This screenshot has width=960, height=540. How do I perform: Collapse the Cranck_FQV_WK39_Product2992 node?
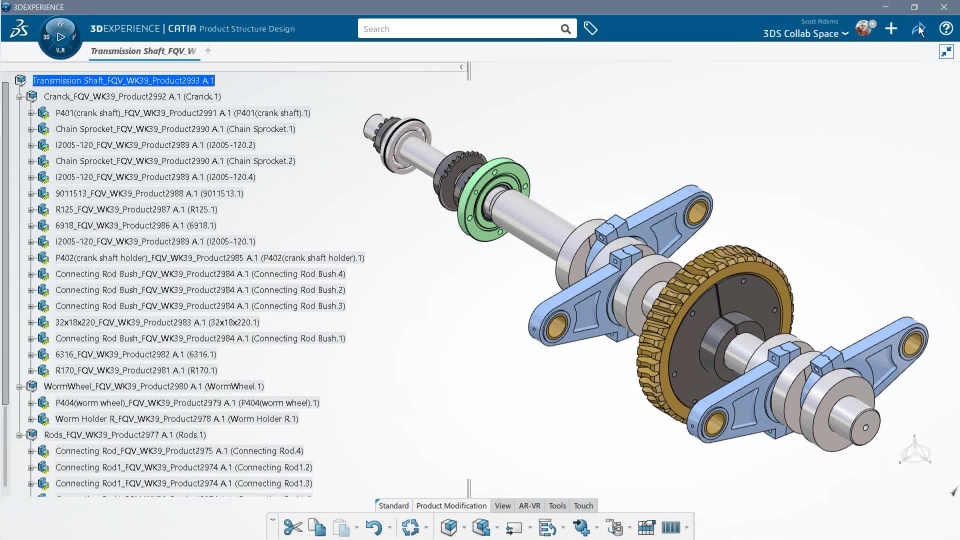[19, 97]
